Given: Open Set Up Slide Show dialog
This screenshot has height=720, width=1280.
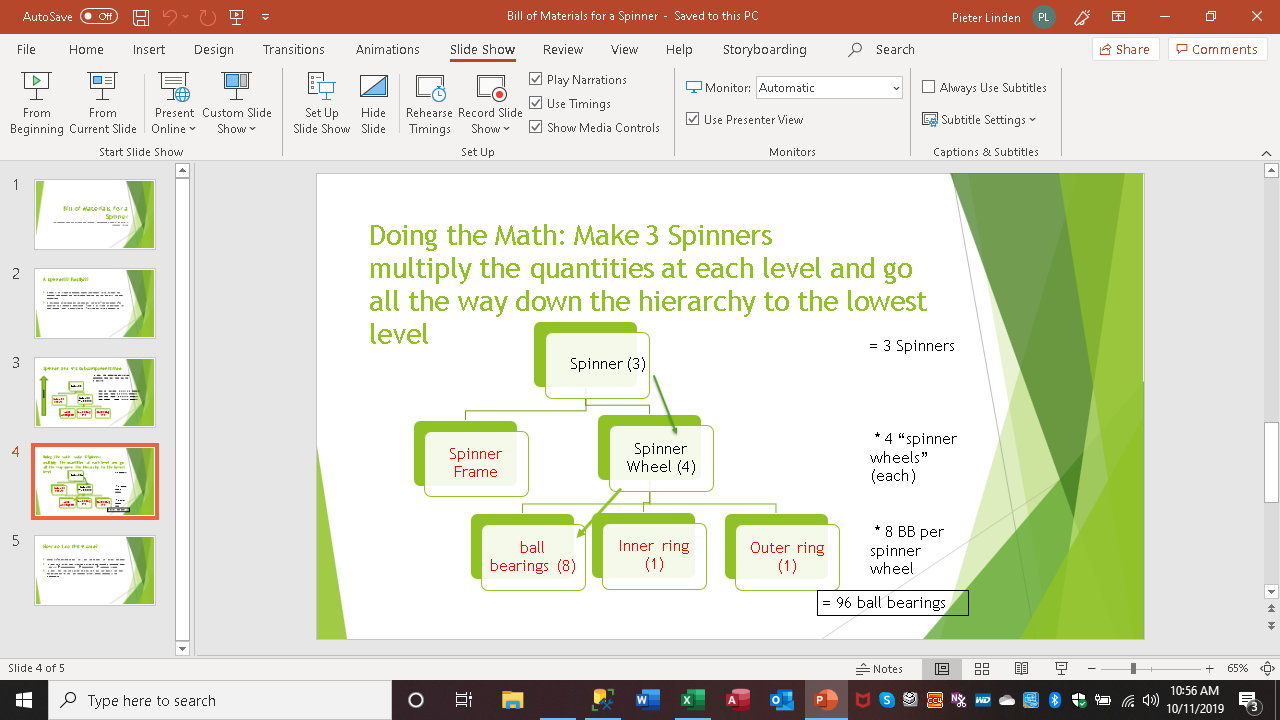Looking at the screenshot, I should click(x=321, y=103).
